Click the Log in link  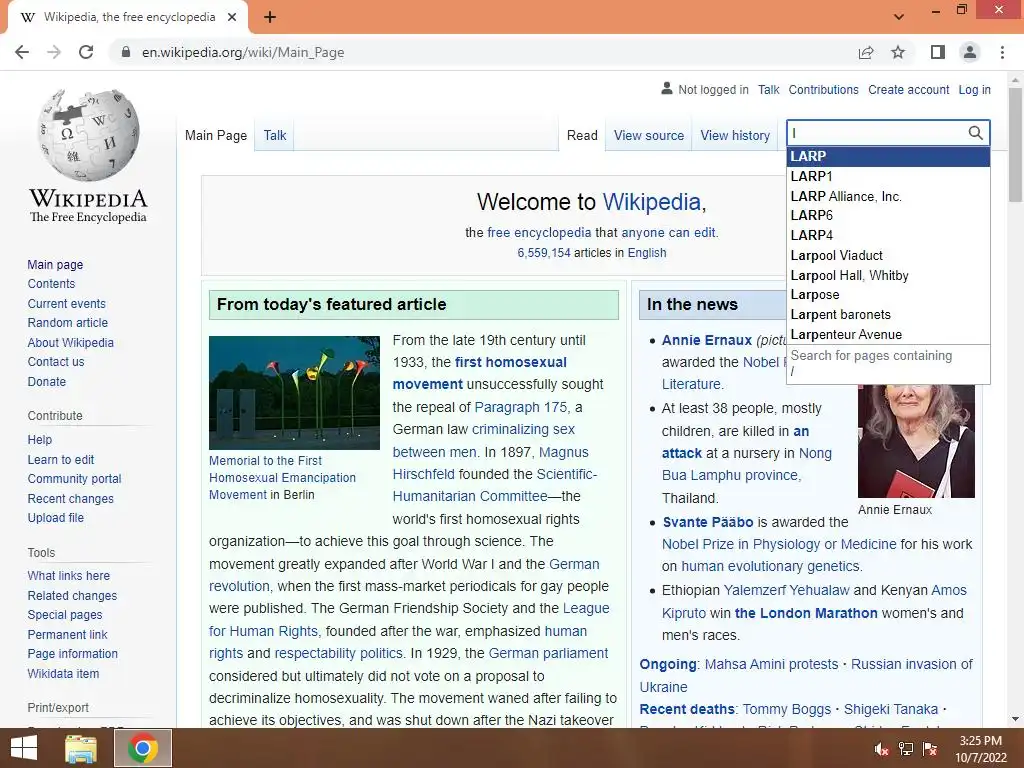(974, 89)
